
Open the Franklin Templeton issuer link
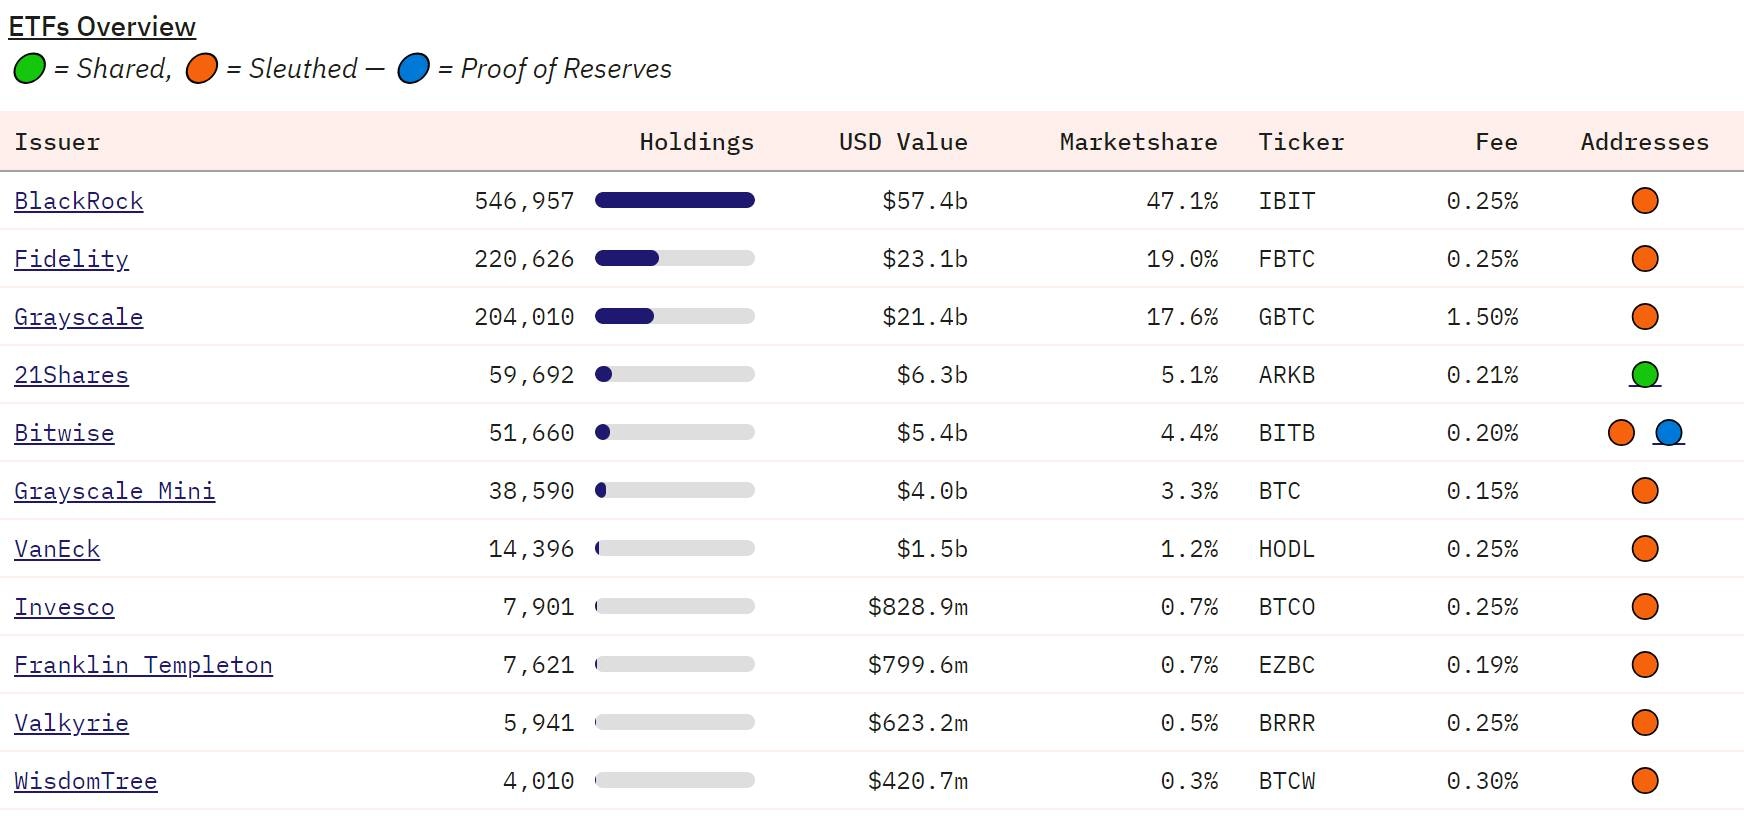[x=143, y=666]
